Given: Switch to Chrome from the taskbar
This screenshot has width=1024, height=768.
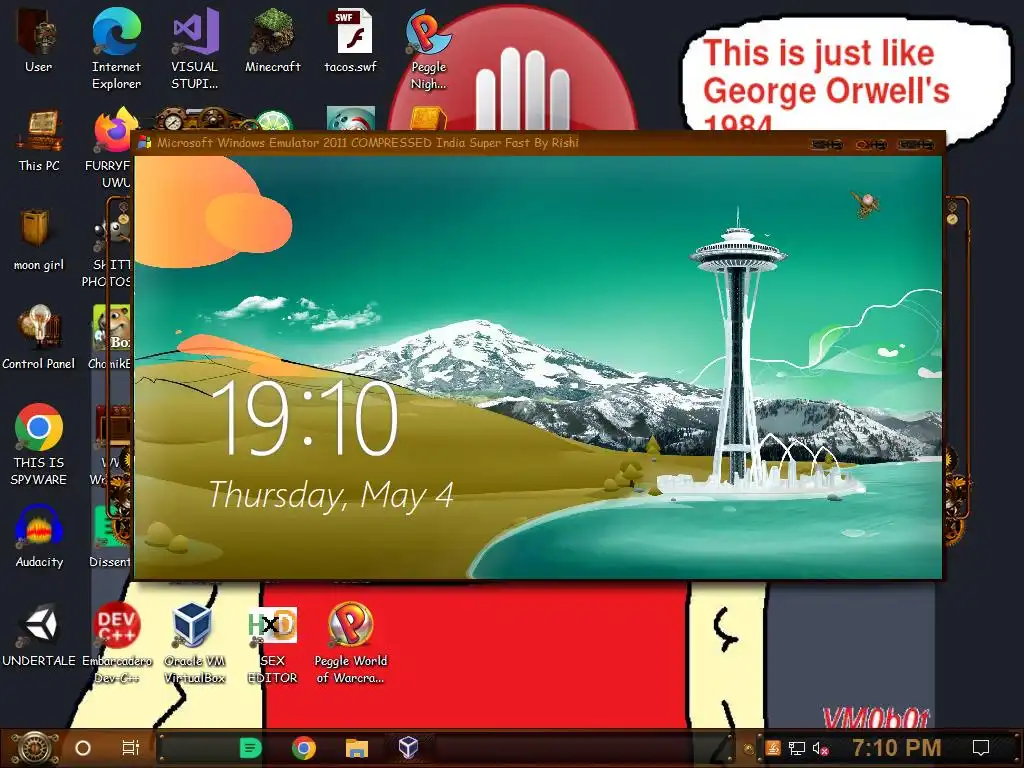Looking at the screenshot, I should [304, 748].
